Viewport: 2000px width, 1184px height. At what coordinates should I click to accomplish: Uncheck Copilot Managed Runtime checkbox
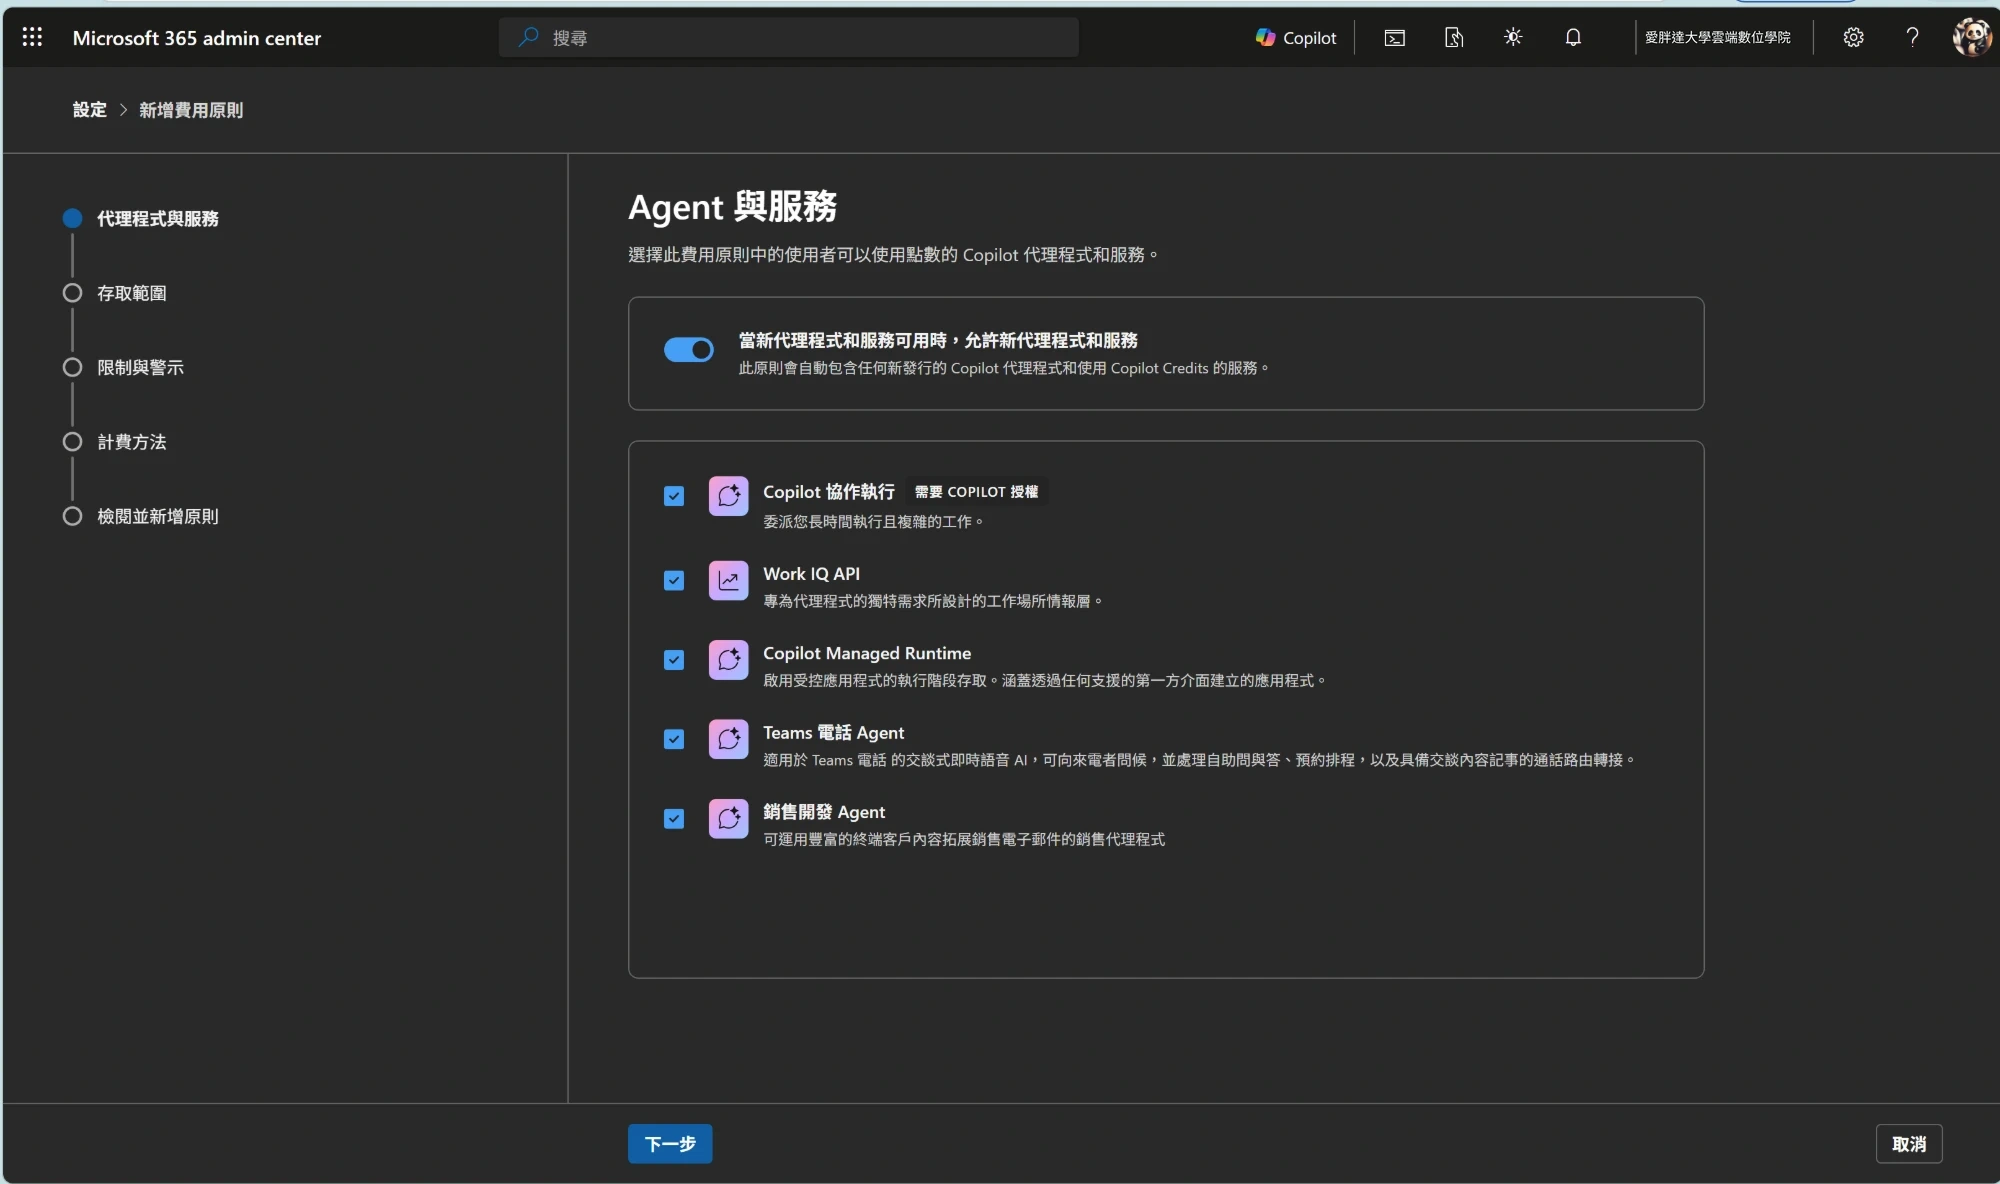click(674, 660)
